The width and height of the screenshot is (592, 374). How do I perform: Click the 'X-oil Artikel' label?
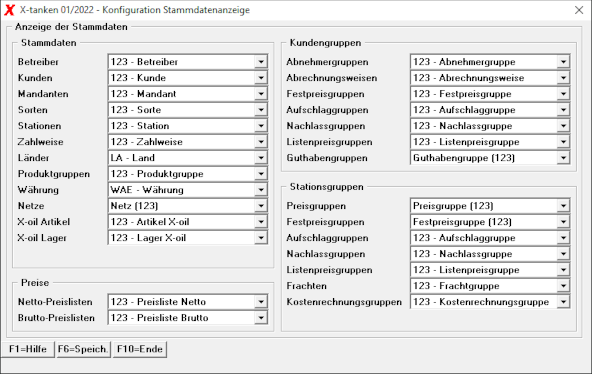point(44,222)
